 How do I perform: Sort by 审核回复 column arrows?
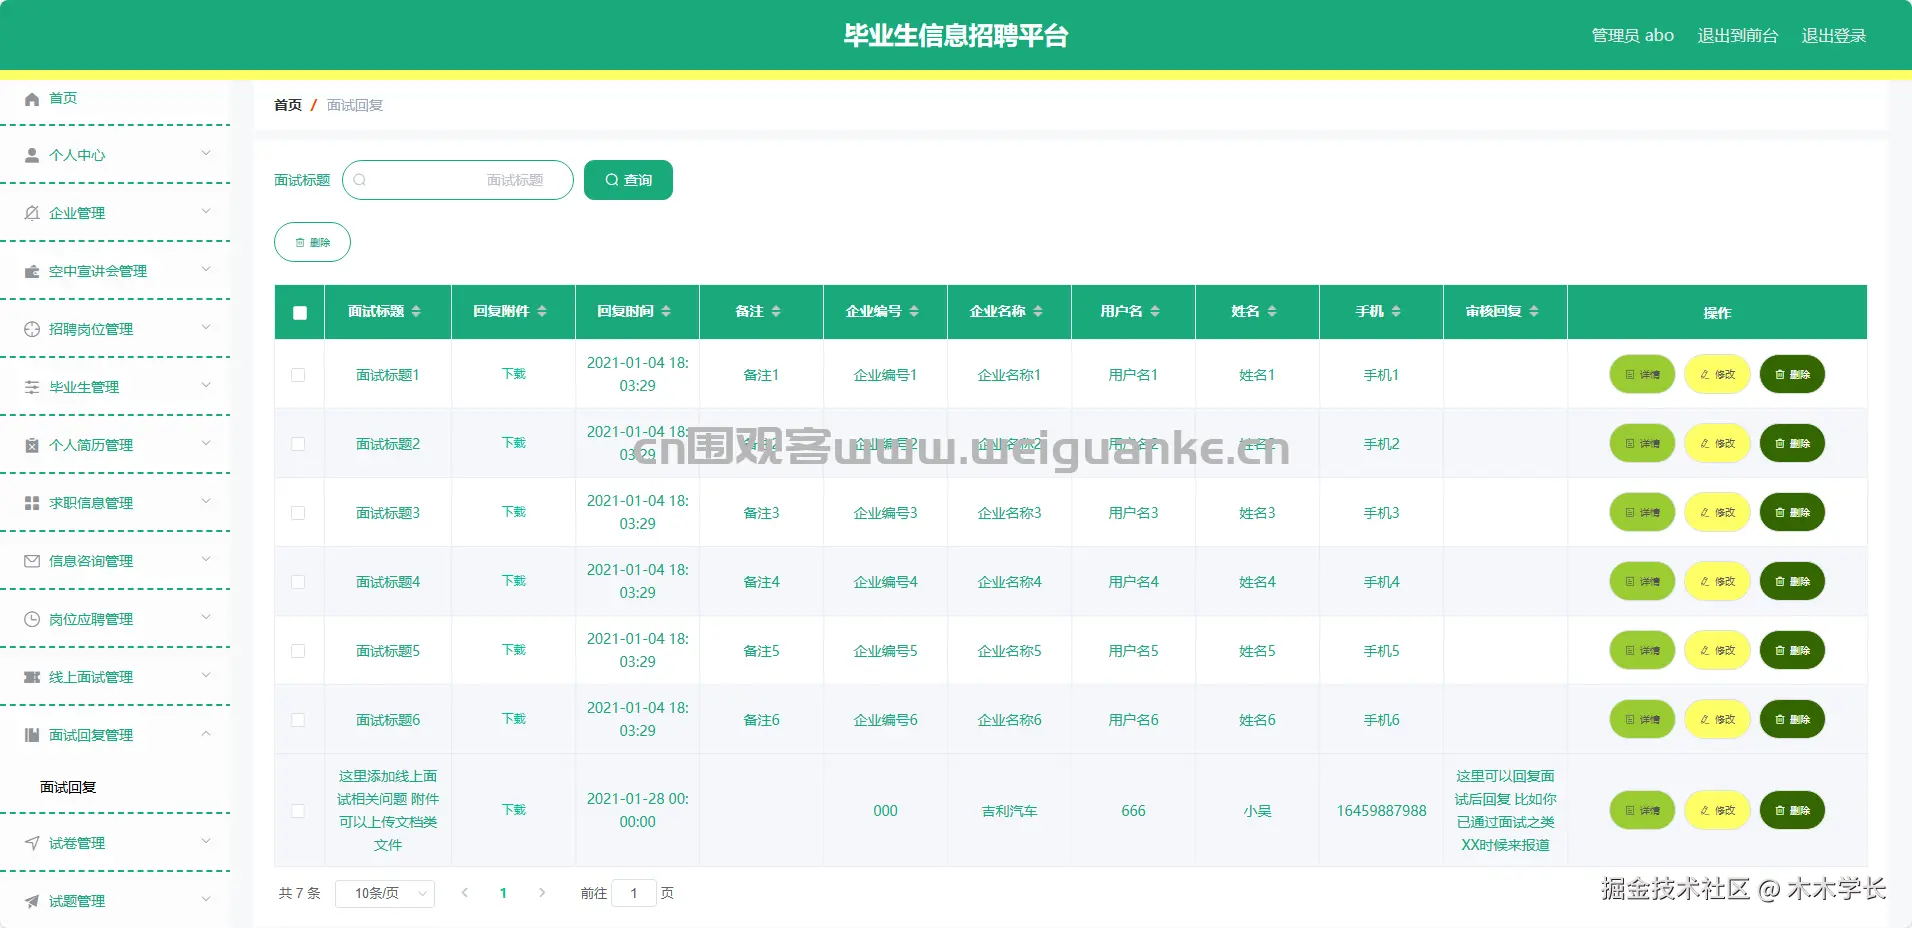click(x=1534, y=312)
